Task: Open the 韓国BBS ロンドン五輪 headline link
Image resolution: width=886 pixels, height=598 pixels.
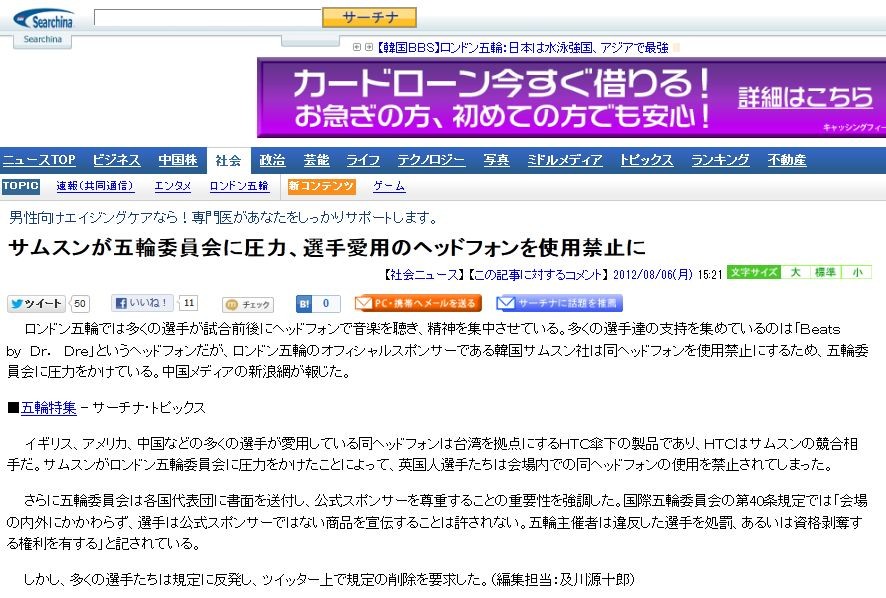Action: pyautogui.click(x=522, y=47)
